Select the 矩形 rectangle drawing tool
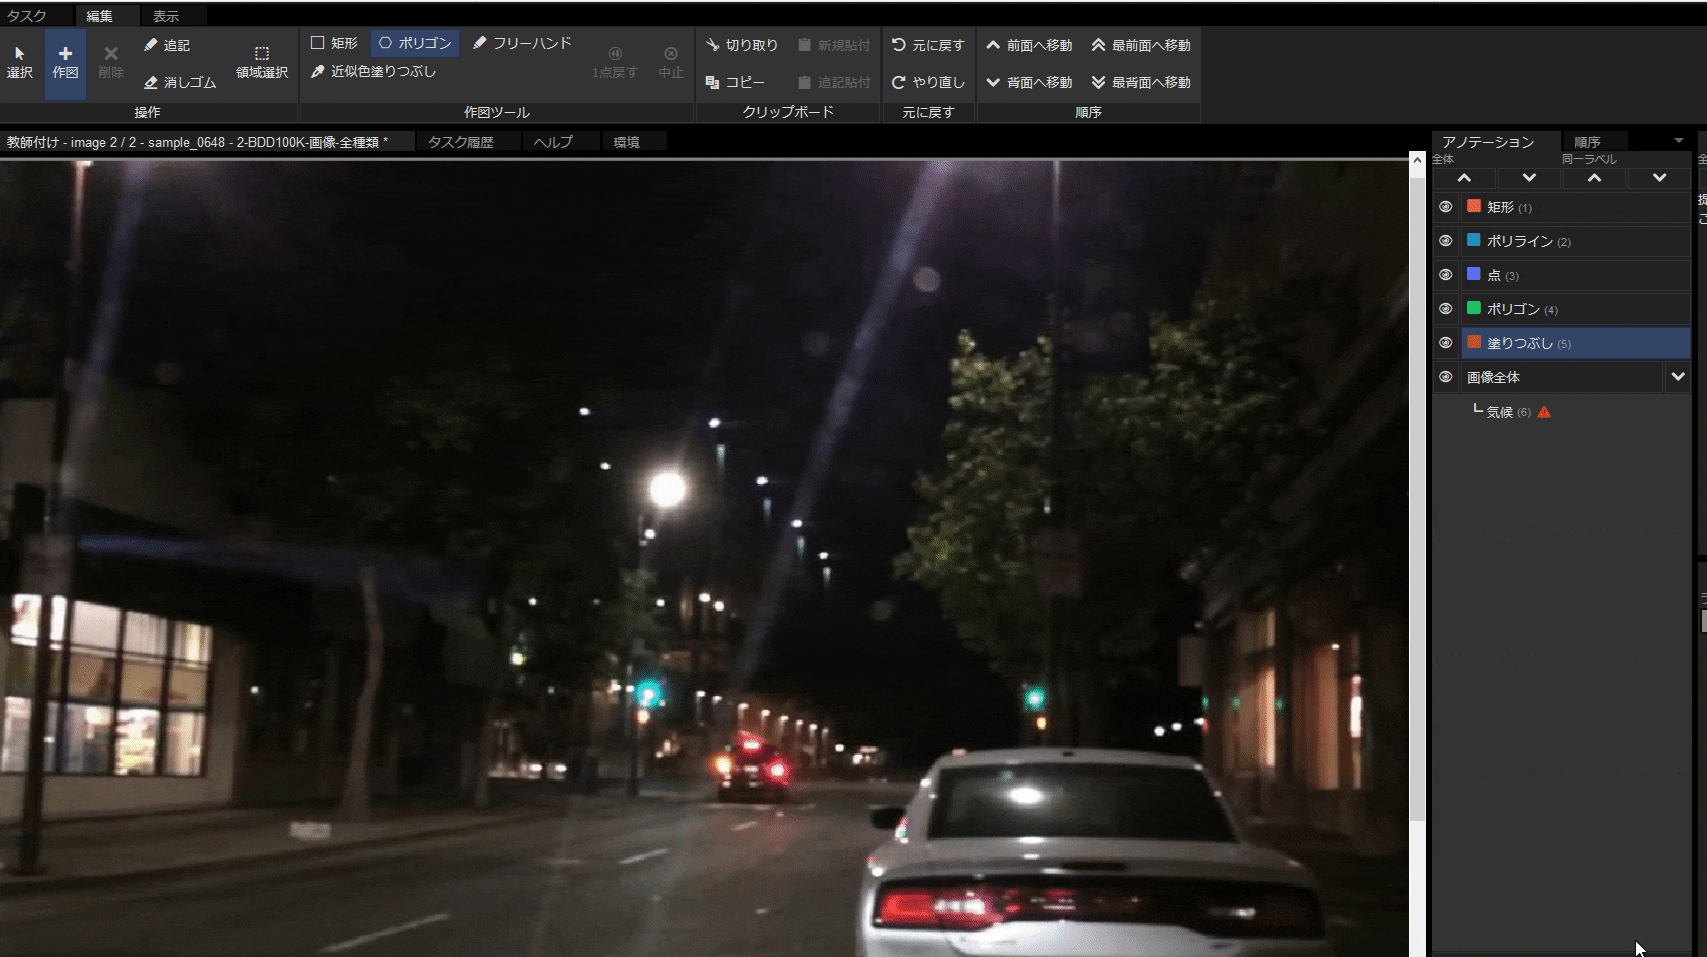The width and height of the screenshot is (1707, 957). pyautogui.click(x=334, y=43)
